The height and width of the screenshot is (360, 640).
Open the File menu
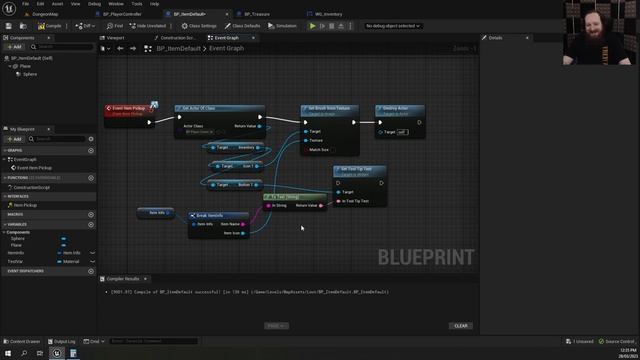point(25,4)
